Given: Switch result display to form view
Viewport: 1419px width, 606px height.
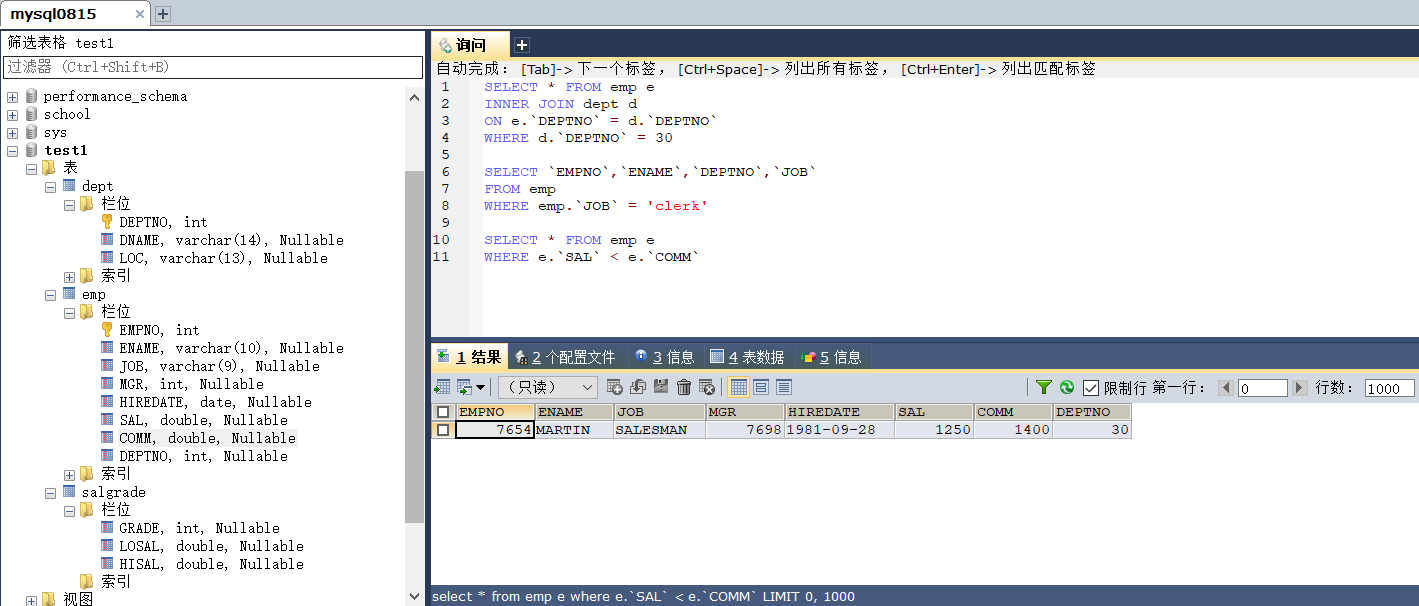Looking at the screenshot, I should click(x=761, y=387).
